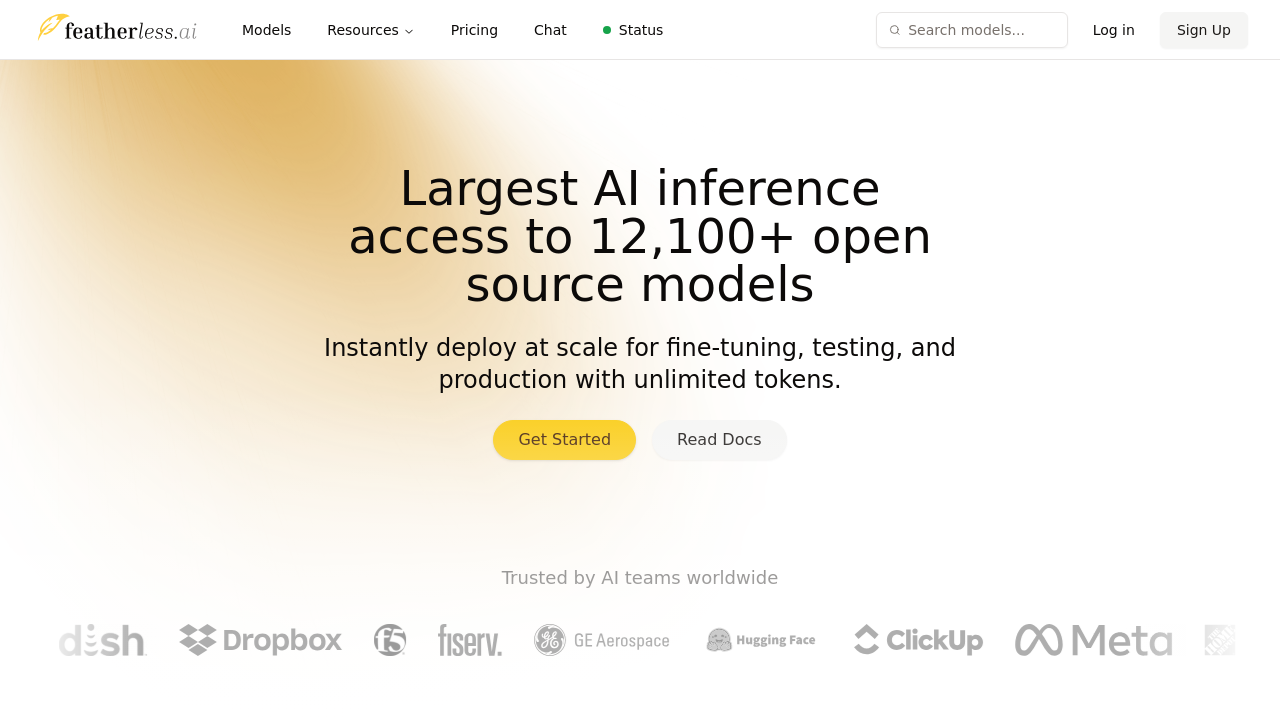Select the GE Aerospace logo
Image resolution: width=1280 pixels, height=720 pixels.
tap(601, 640)
